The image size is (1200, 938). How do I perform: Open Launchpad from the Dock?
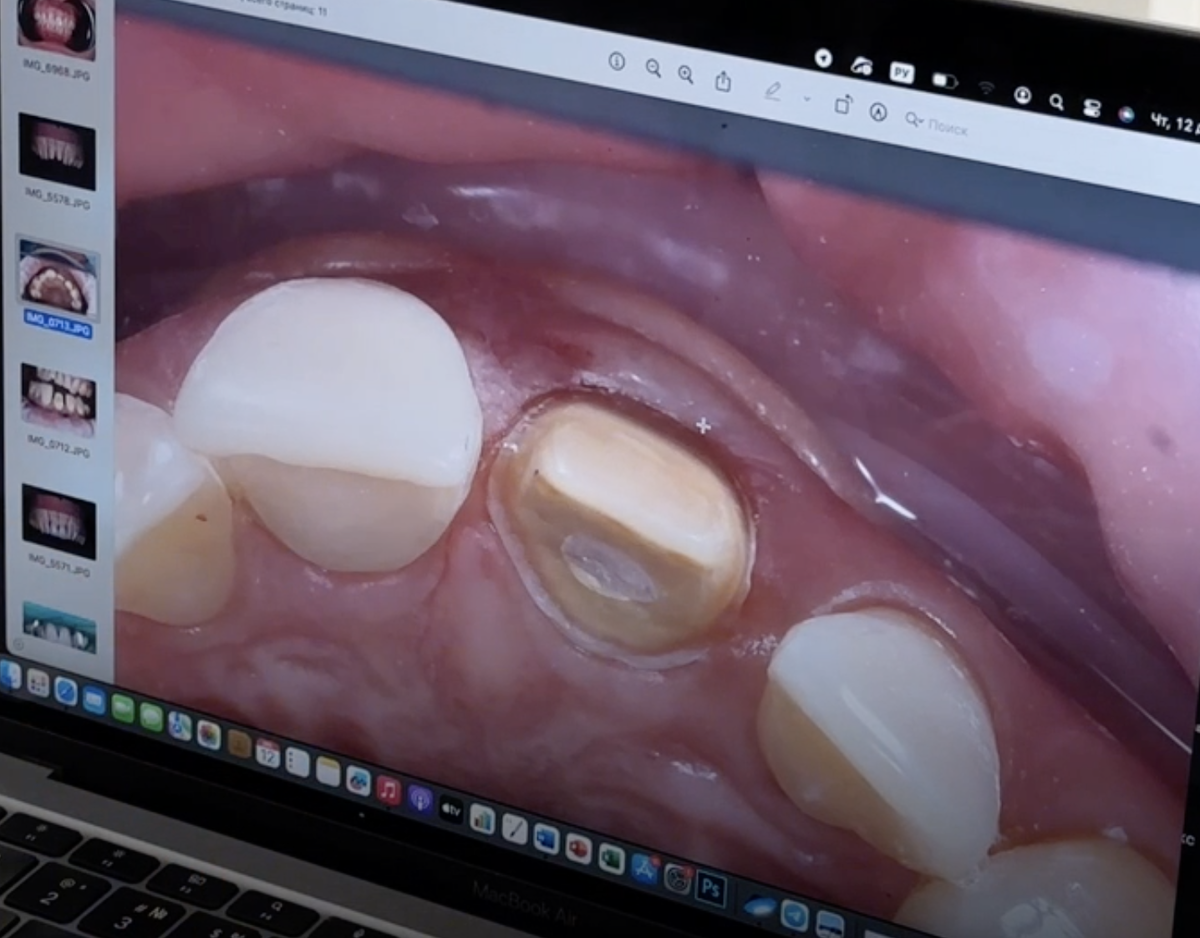[38, 682]
